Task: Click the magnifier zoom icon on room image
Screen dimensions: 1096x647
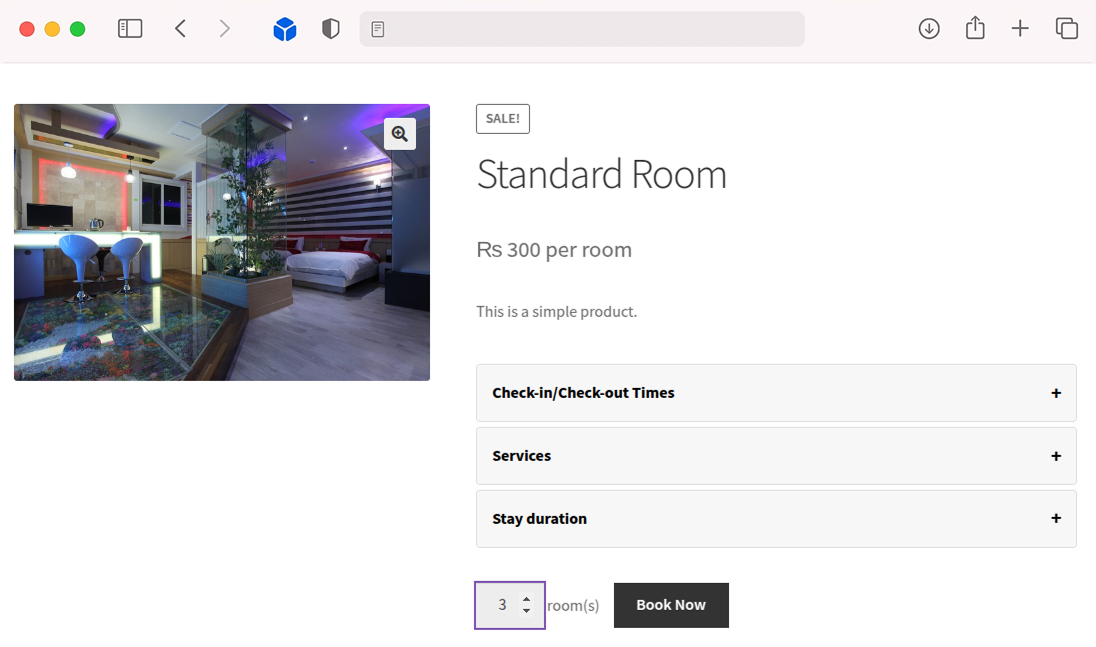Action: [400, 134]
